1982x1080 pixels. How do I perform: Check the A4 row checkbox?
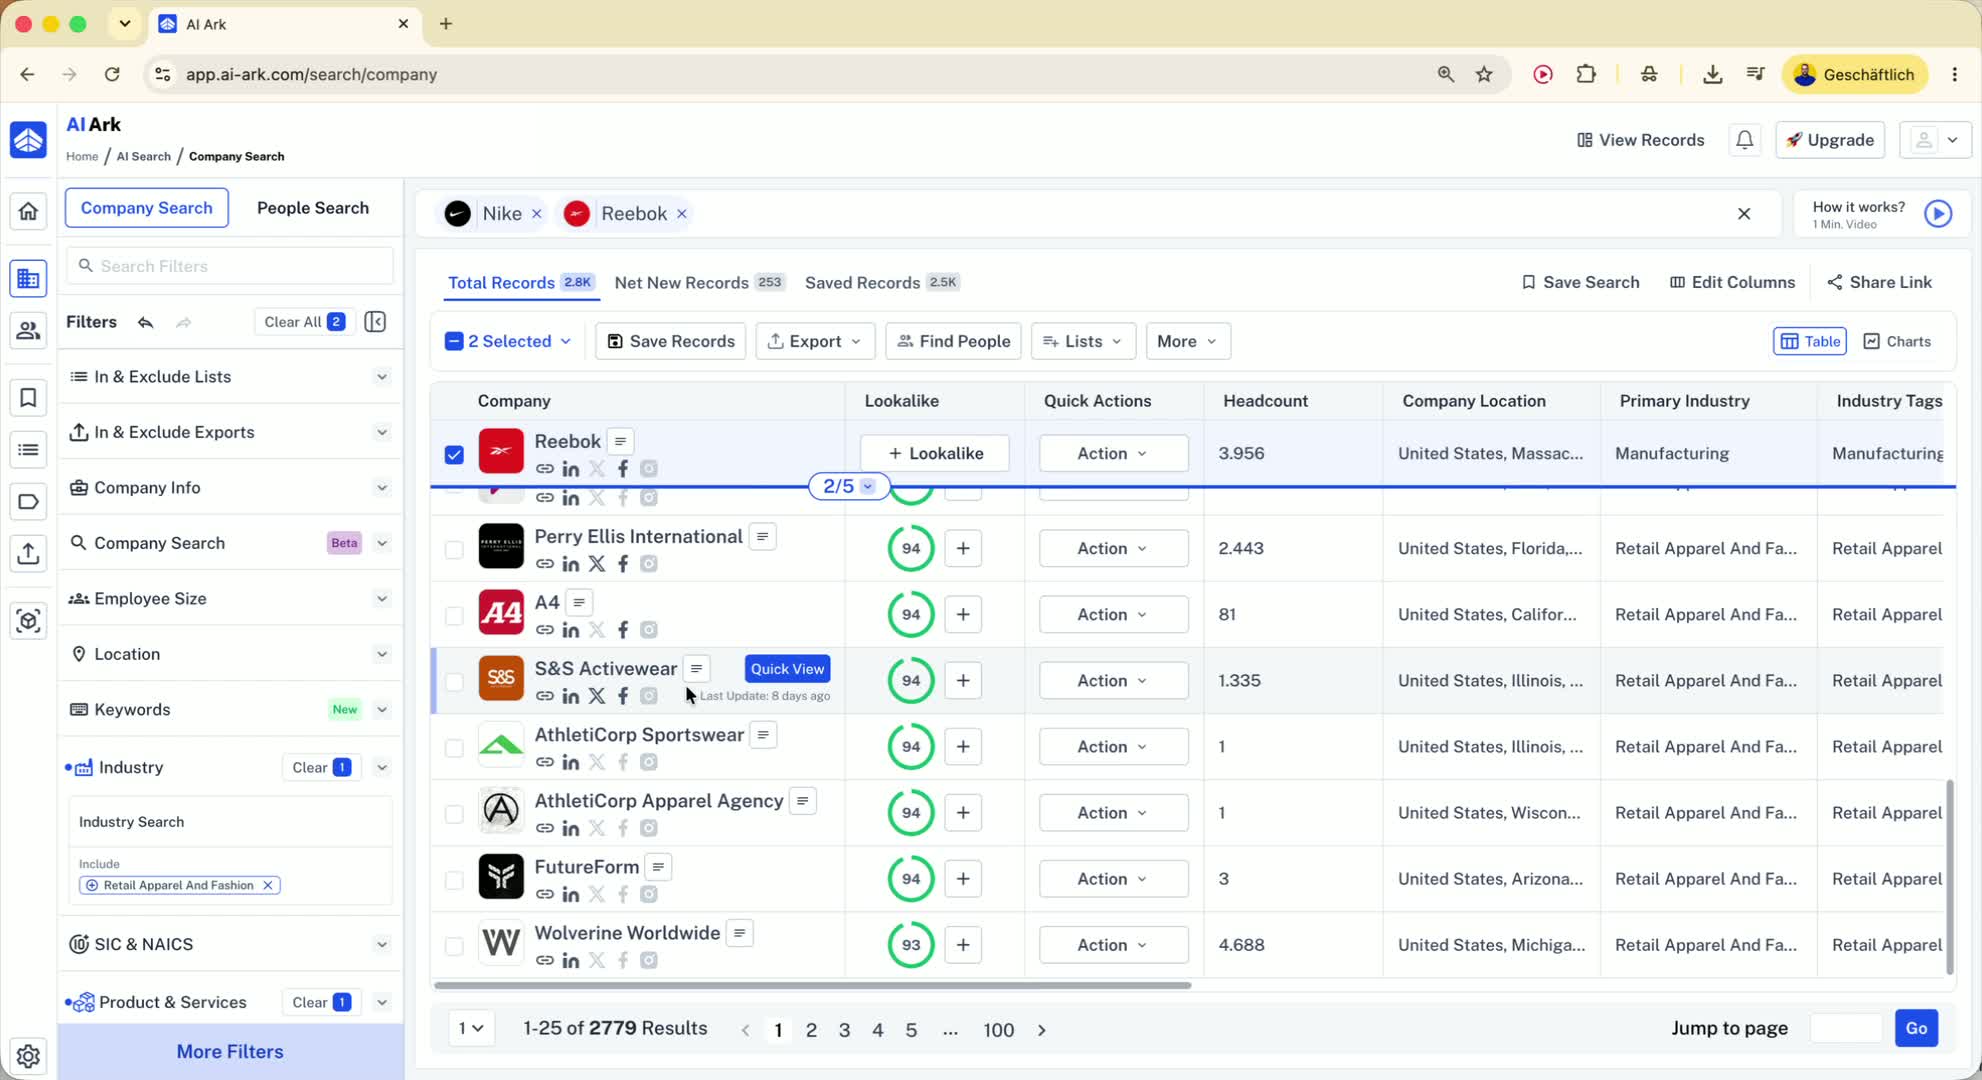coord(454,615)
